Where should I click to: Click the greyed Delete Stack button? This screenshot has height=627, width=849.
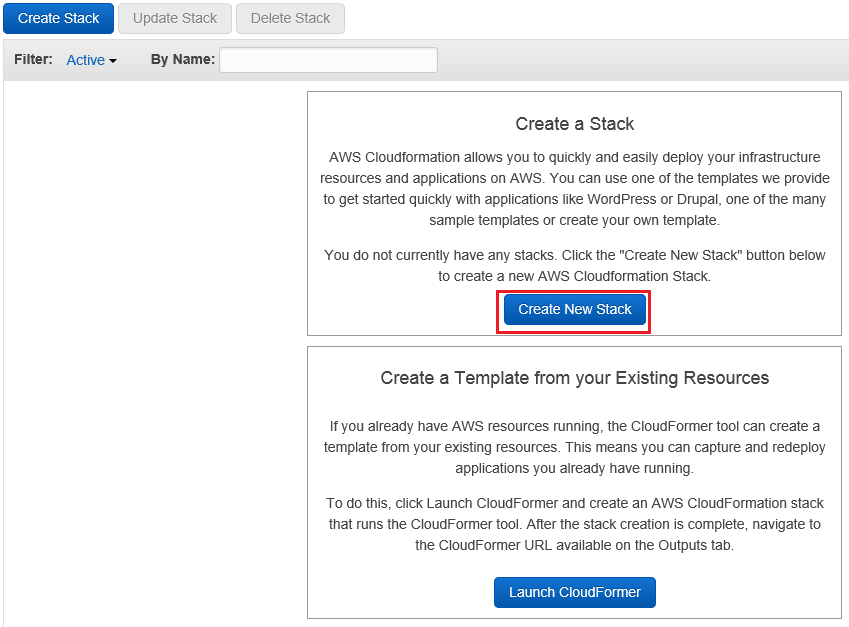pos(290,18)
